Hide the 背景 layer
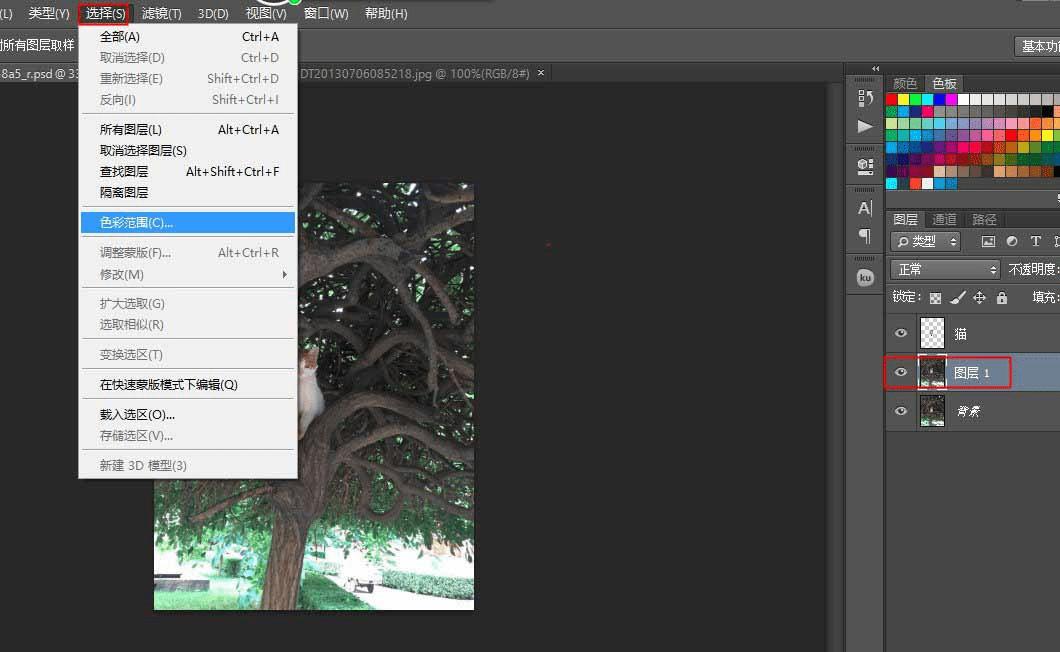Screen dimensions: 1060x652 click(900, 411)
